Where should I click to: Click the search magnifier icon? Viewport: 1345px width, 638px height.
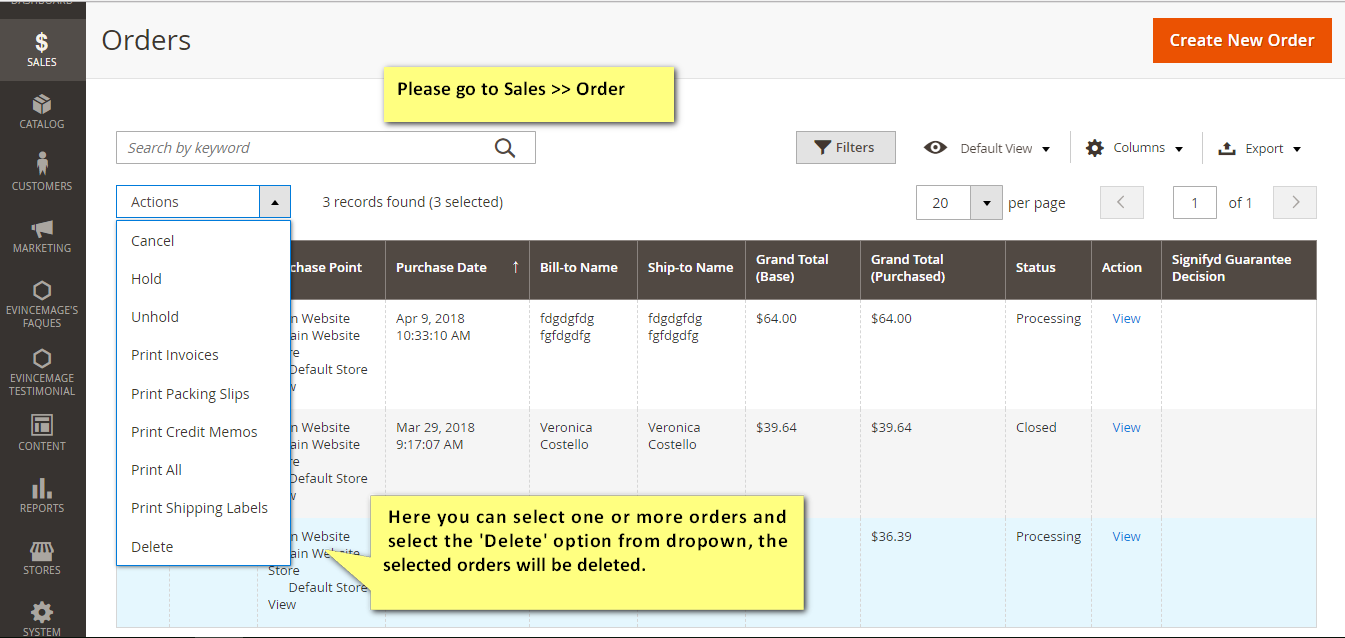pyautogui.click(x=505, y=148)
